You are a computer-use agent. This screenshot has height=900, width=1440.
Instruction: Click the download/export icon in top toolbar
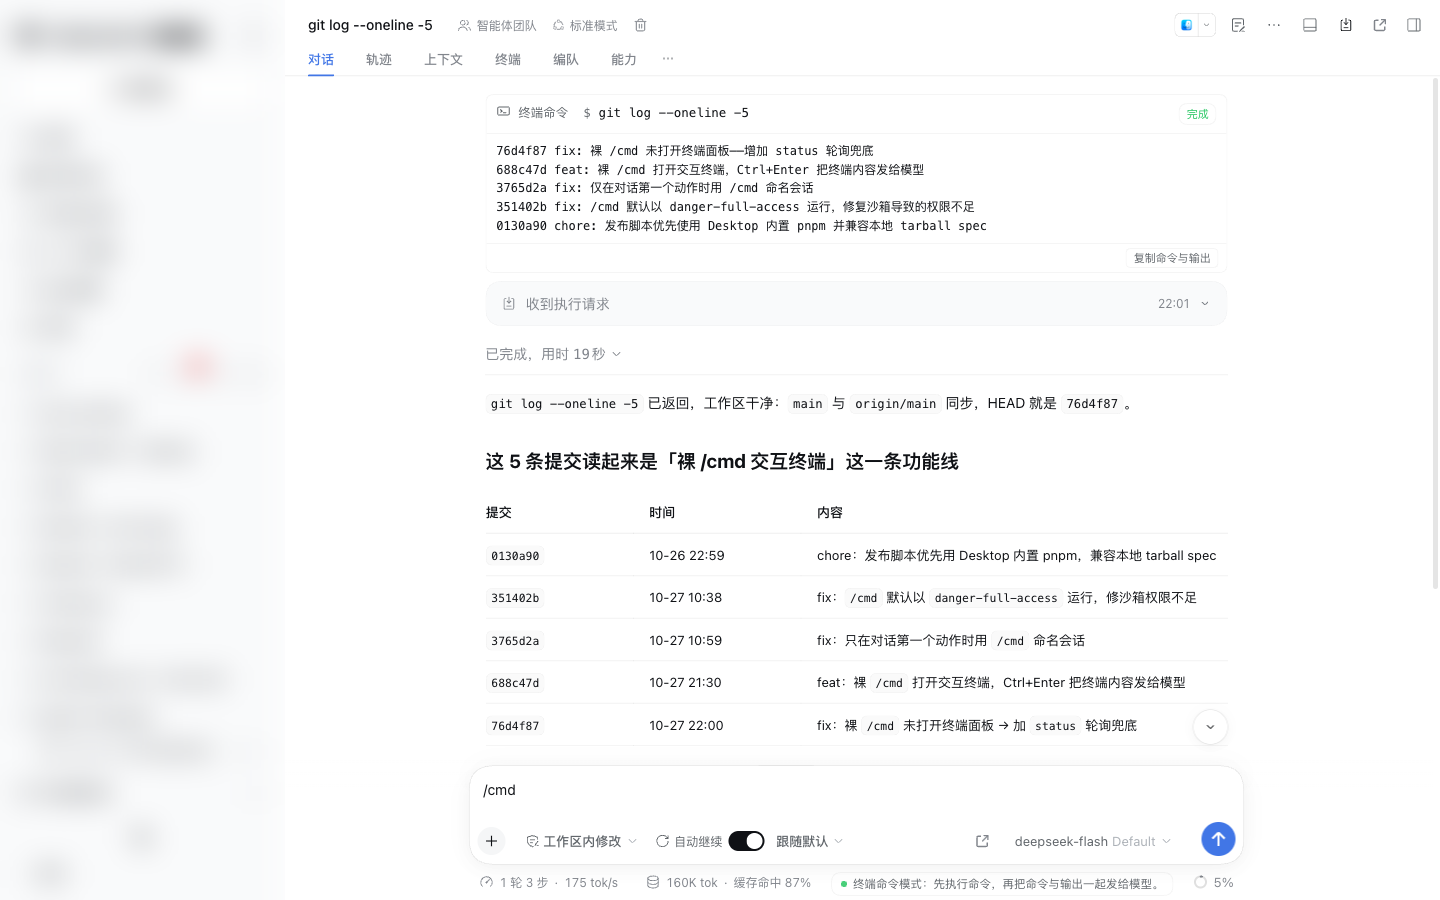coord(1346,25)
